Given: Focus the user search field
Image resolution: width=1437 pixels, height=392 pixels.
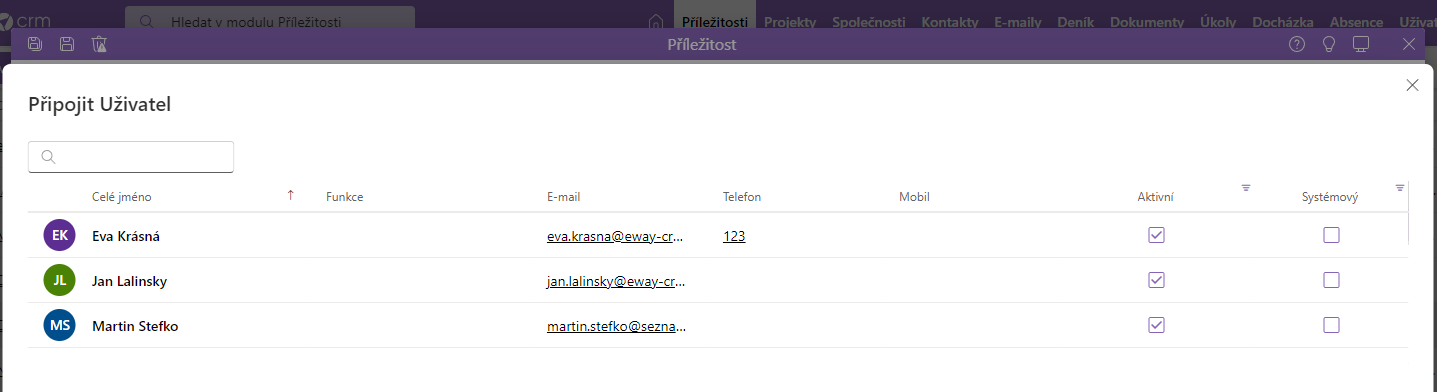Looking at the screenshot, I should click(131, 157).
